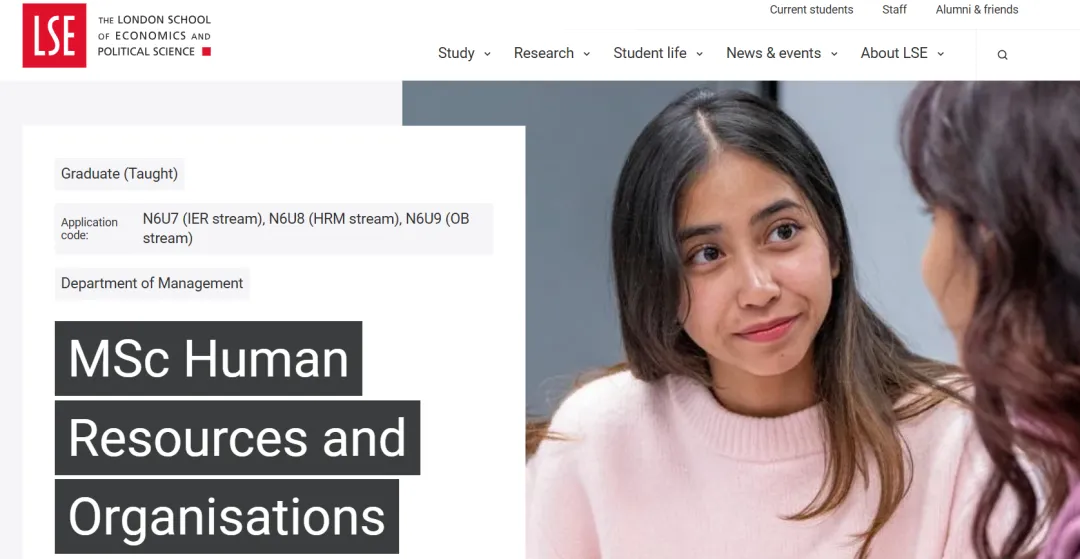Select the Department of Management tag
The image size is (1080, 559).
click(152, 283)
